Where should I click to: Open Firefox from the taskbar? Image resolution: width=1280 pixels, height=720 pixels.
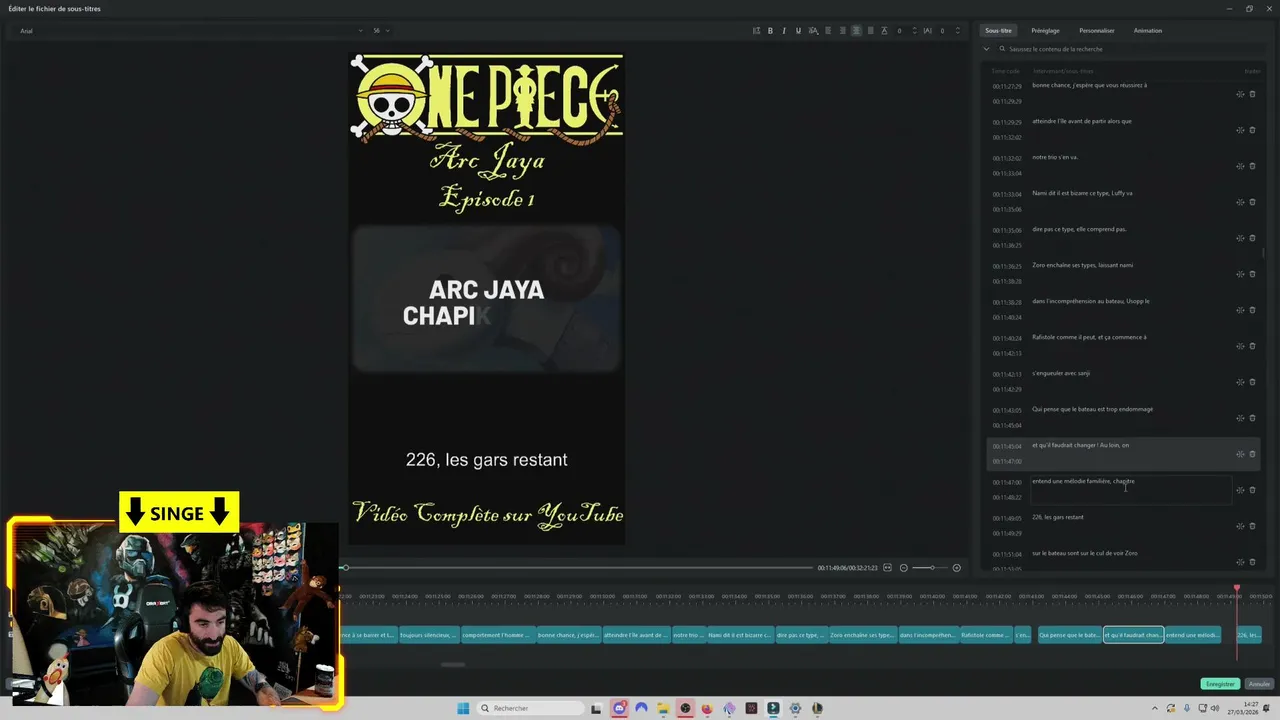[x=707, y=708]
